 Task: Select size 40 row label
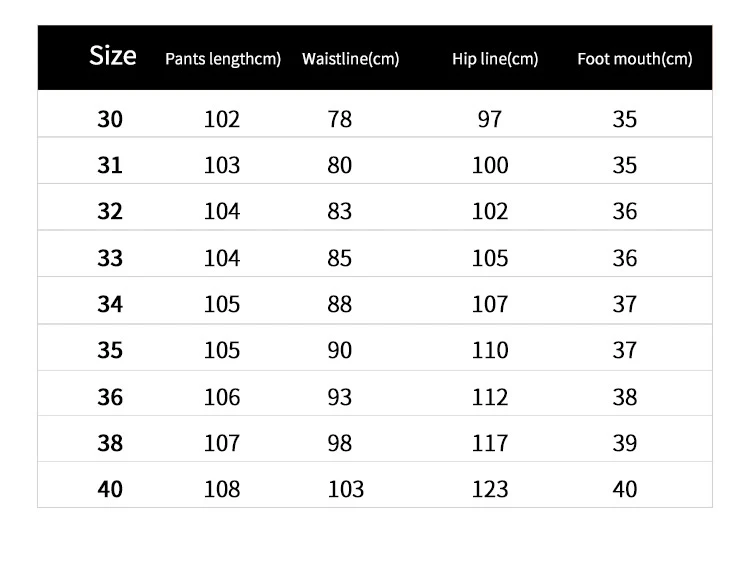click(x=110, y=489)
